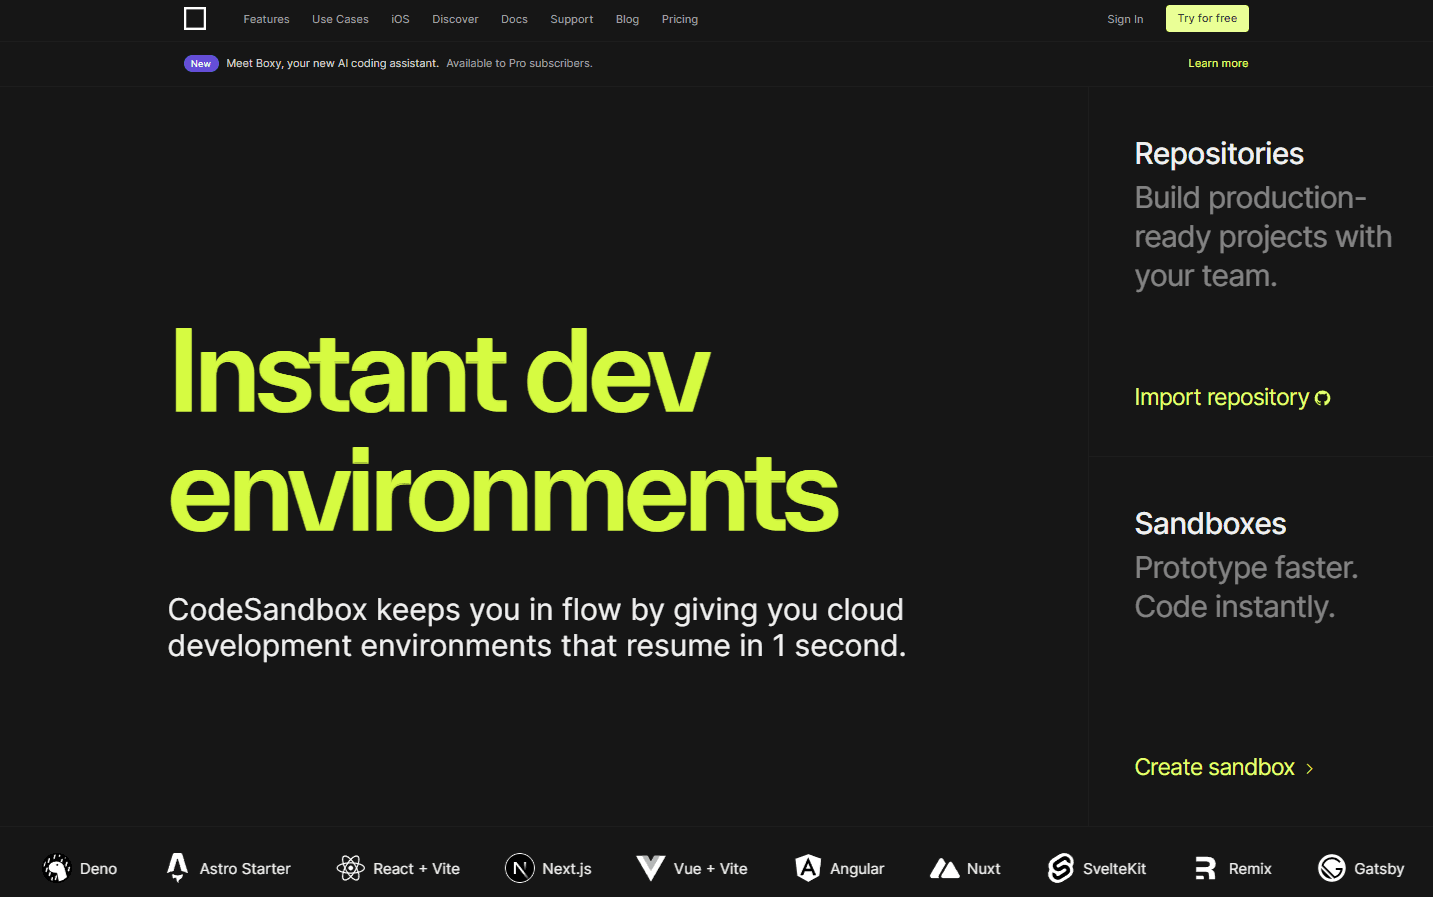Open the Docs nav link

(514, 19)
